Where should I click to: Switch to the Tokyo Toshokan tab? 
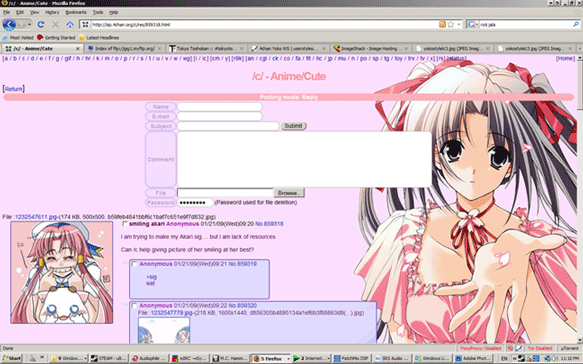click(x=206, y=49)
